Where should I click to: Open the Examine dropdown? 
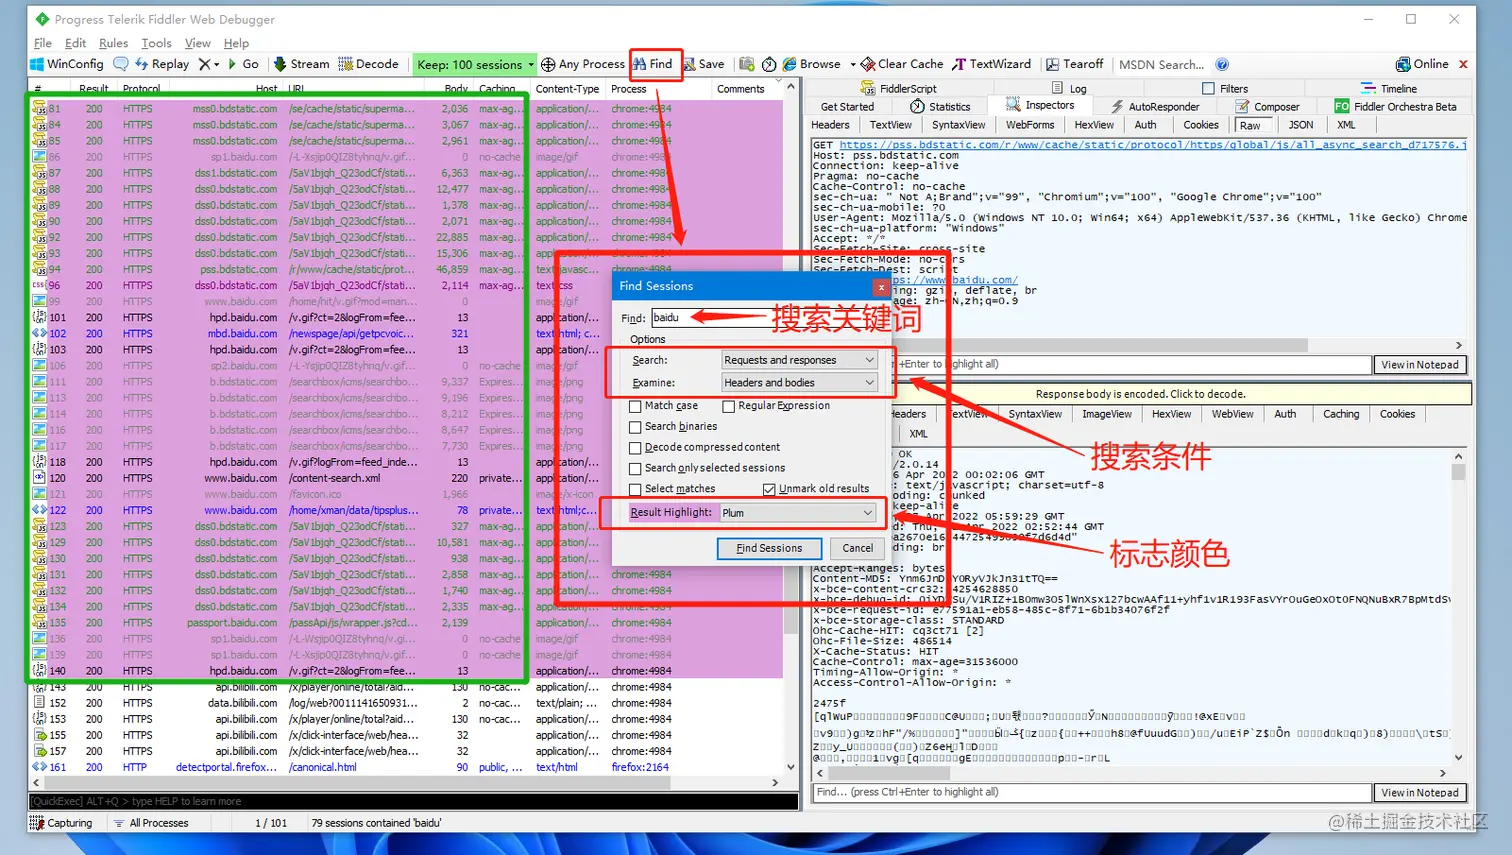click(x=799, y=383)
